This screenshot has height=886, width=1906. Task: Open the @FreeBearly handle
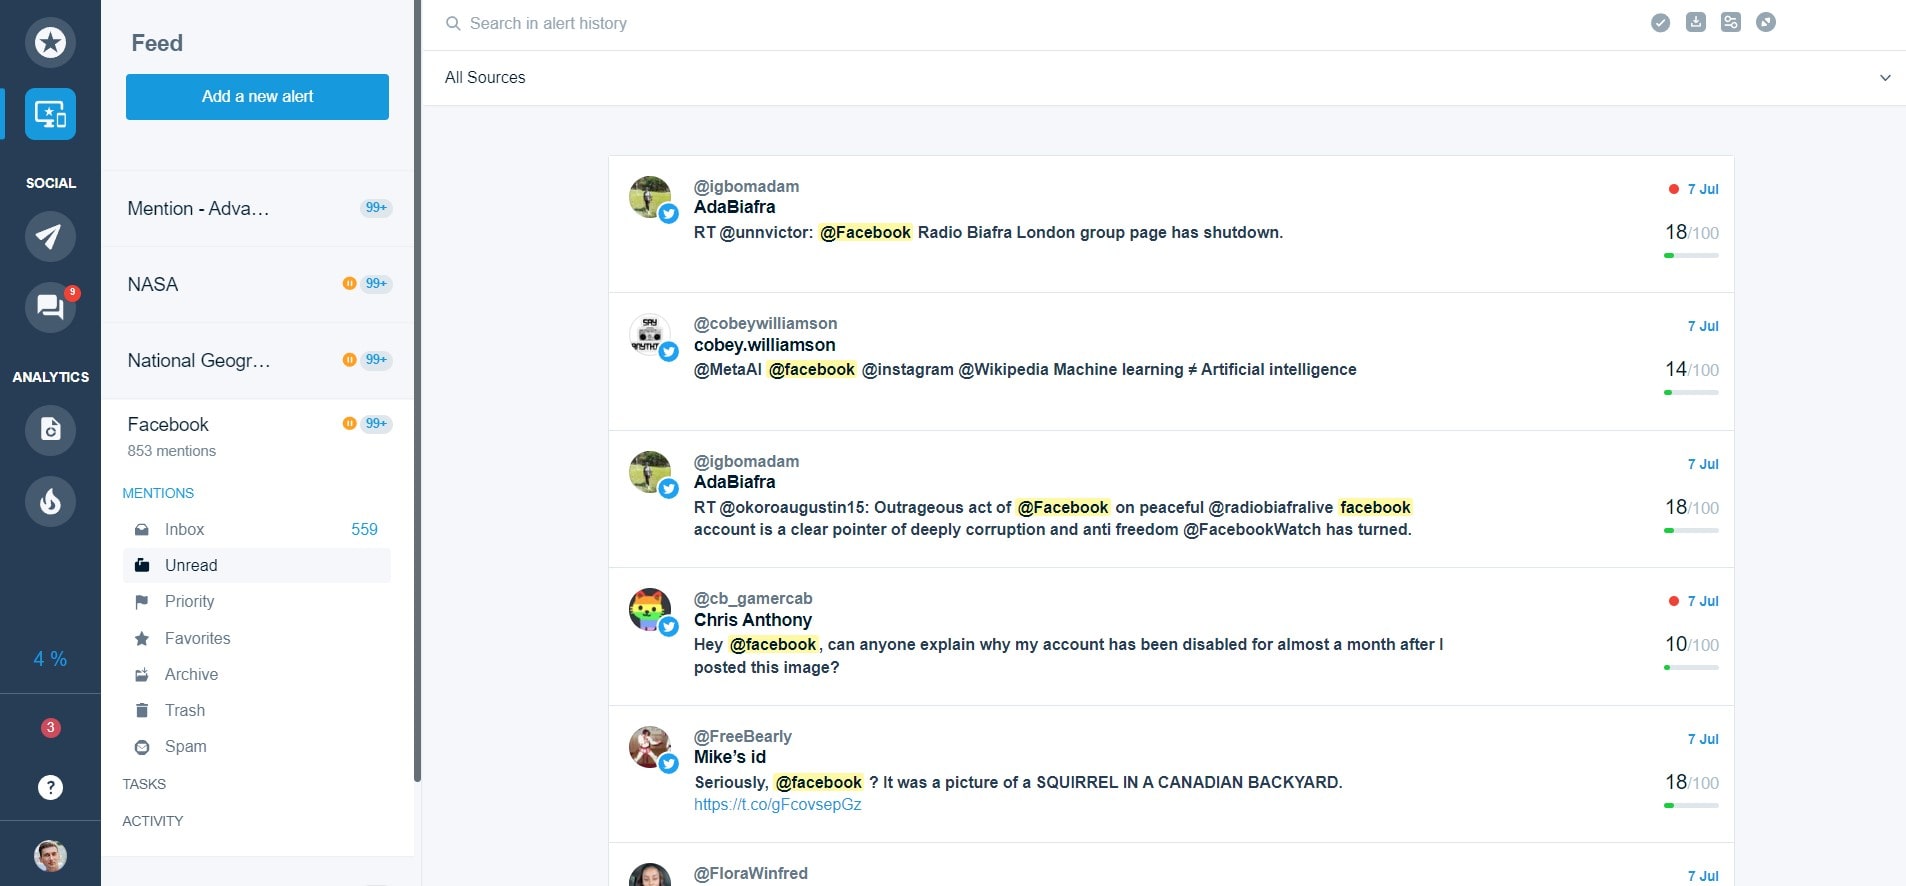pos(742,736)
